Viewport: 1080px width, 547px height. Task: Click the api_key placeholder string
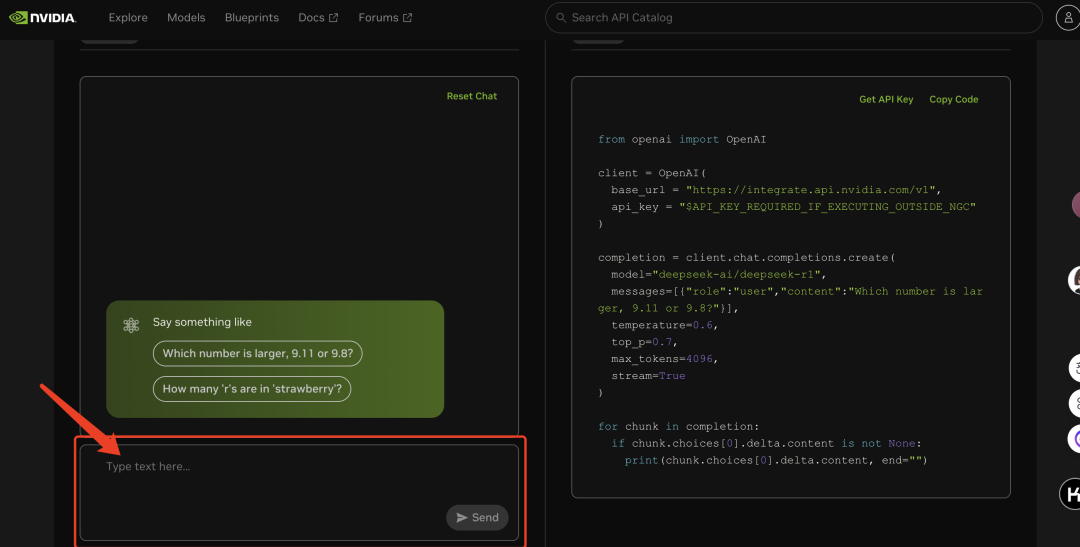point(828,207)
